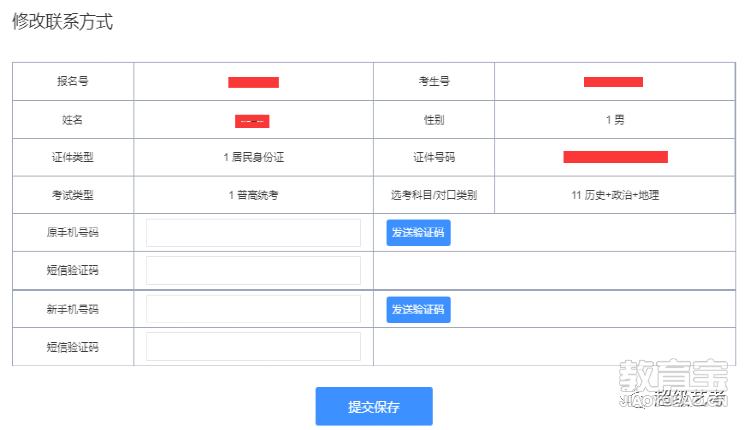
Task: Send verification code to original phone number
Action: pyautogui.click(x=418, y=233)
